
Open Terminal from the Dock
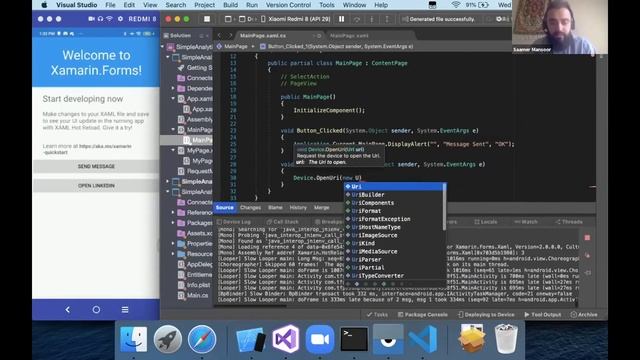click(354, 339)
